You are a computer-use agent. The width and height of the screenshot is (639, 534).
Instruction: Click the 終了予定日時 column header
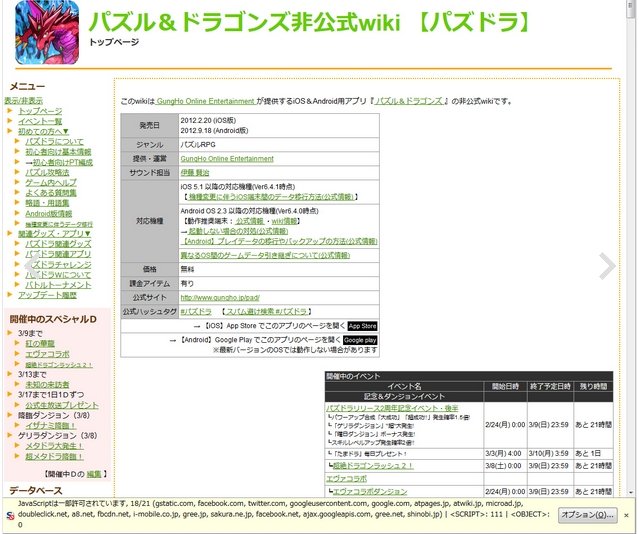(550, 386)
